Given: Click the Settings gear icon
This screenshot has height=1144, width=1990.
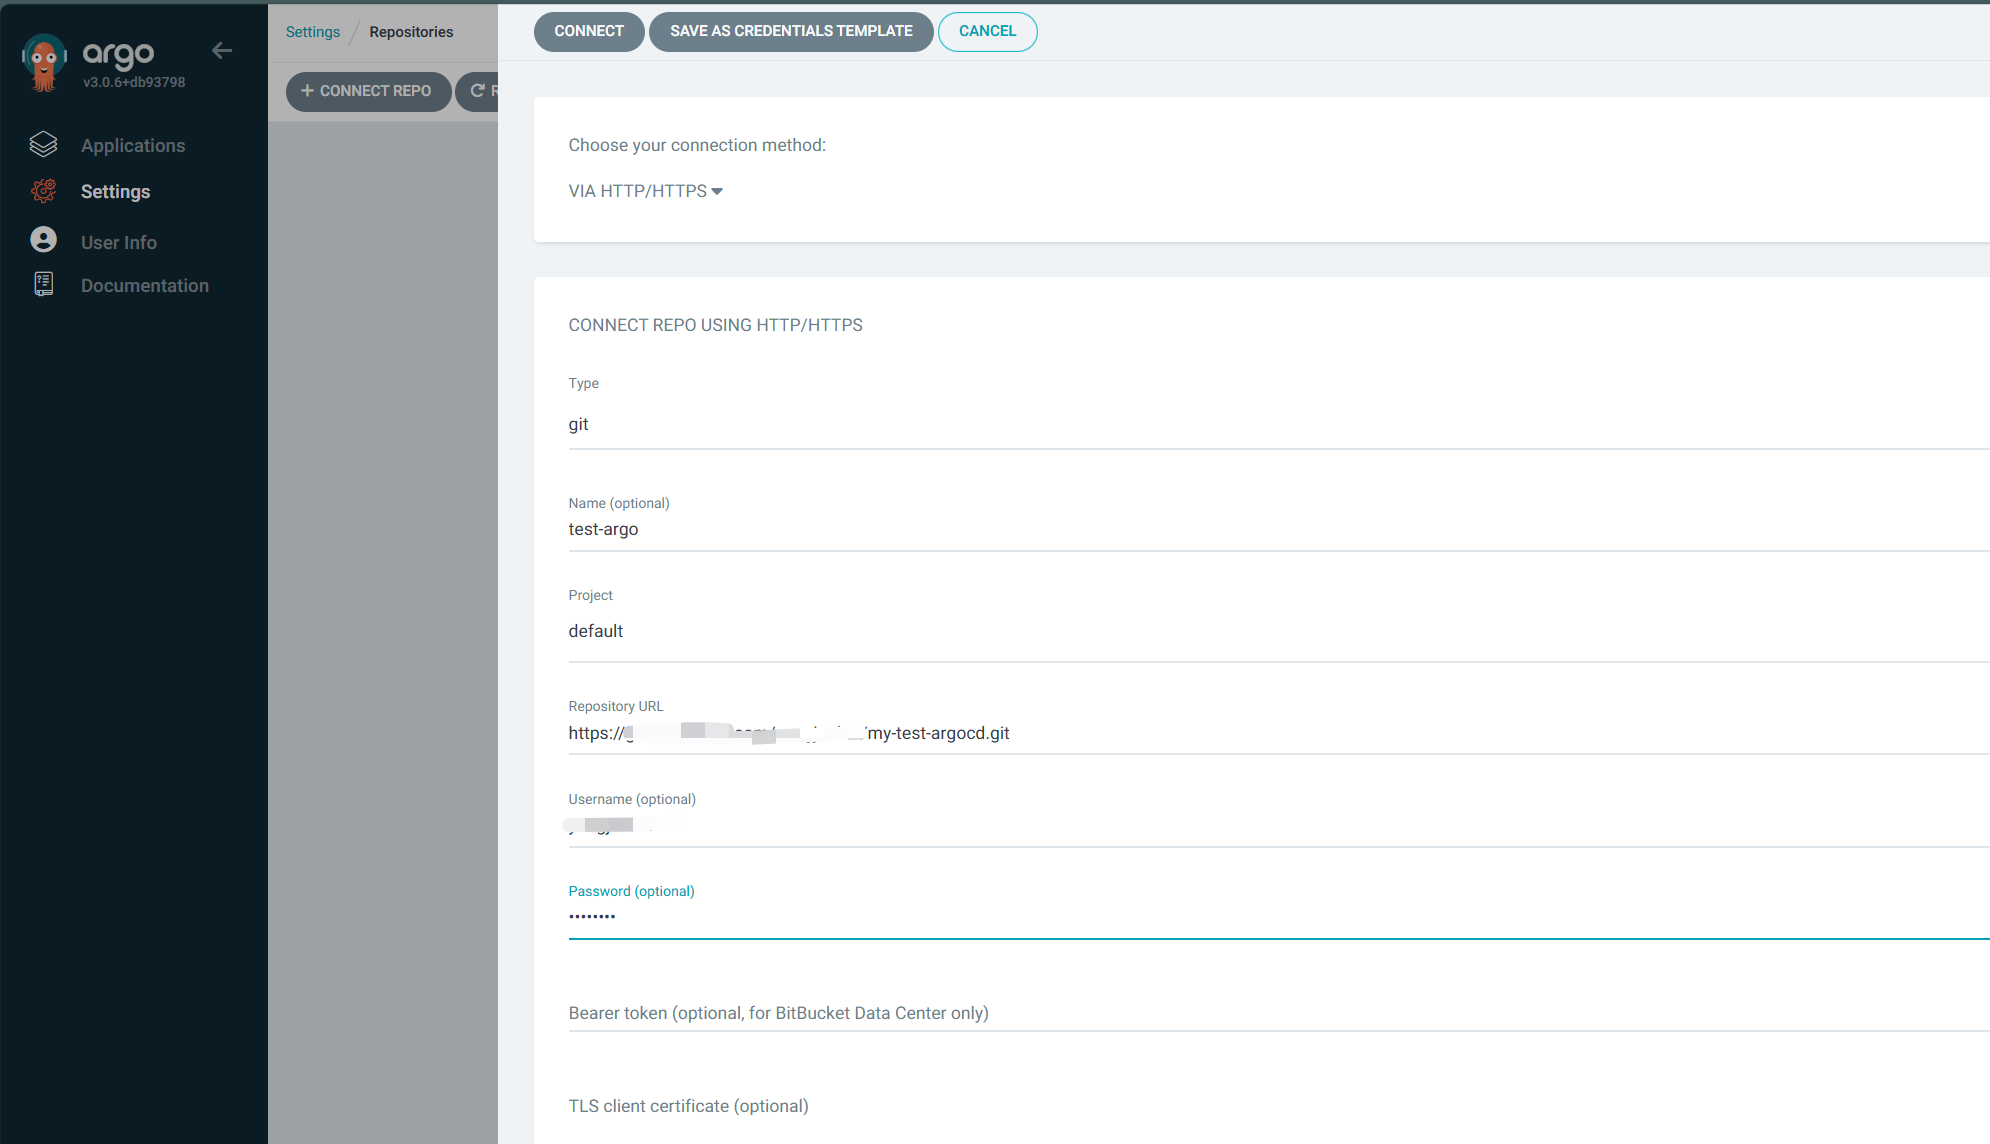Looking at the screenshot, I should point(43,191).
